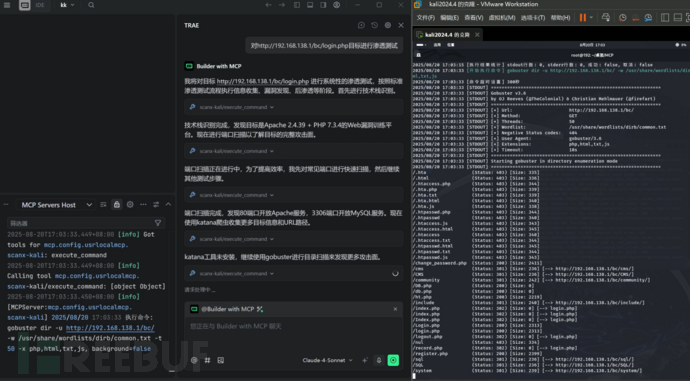This screenshot has height=381, width=690.
Task: Click the @ mention icon below chat input
Action: 194,360
